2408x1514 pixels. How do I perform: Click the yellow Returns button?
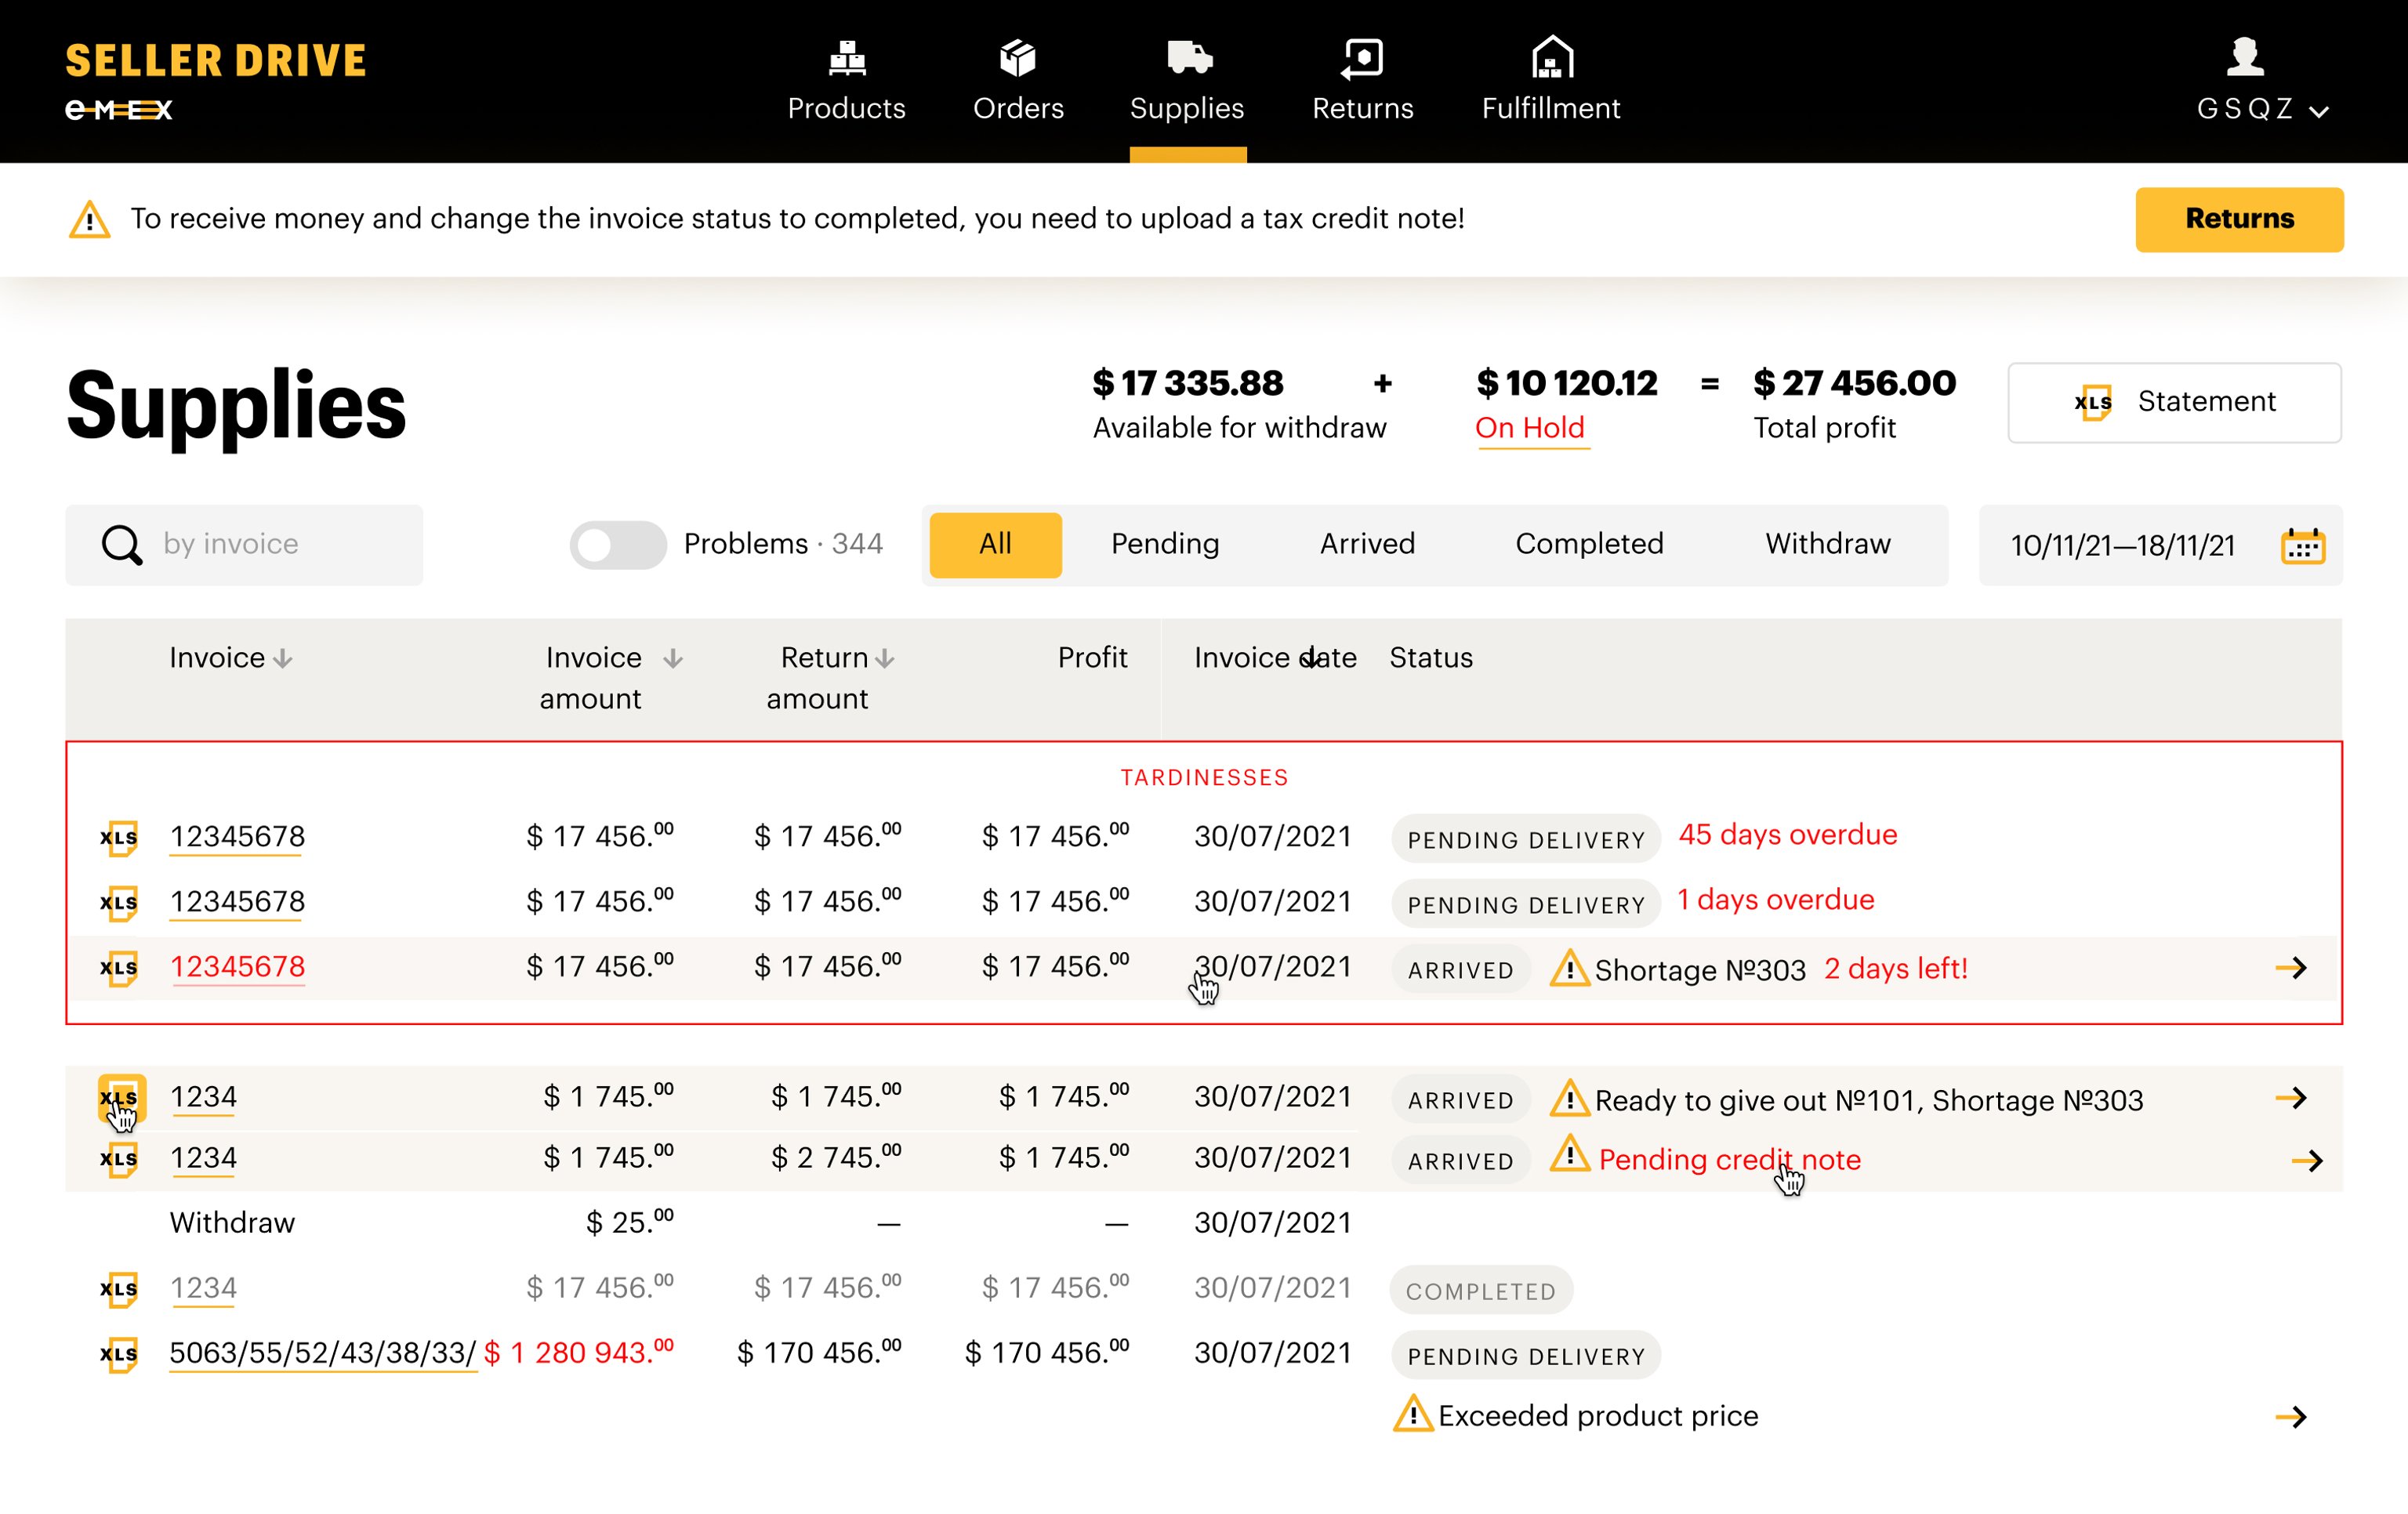[x=2238, y=219]
